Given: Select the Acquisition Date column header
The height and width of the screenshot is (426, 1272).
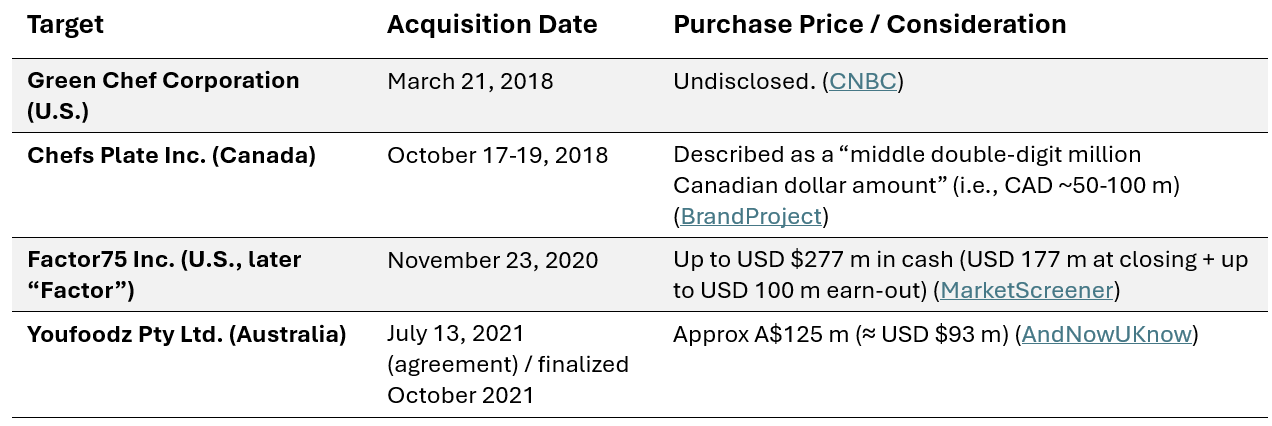Looking at the screenshot, I should pos(492,25).
